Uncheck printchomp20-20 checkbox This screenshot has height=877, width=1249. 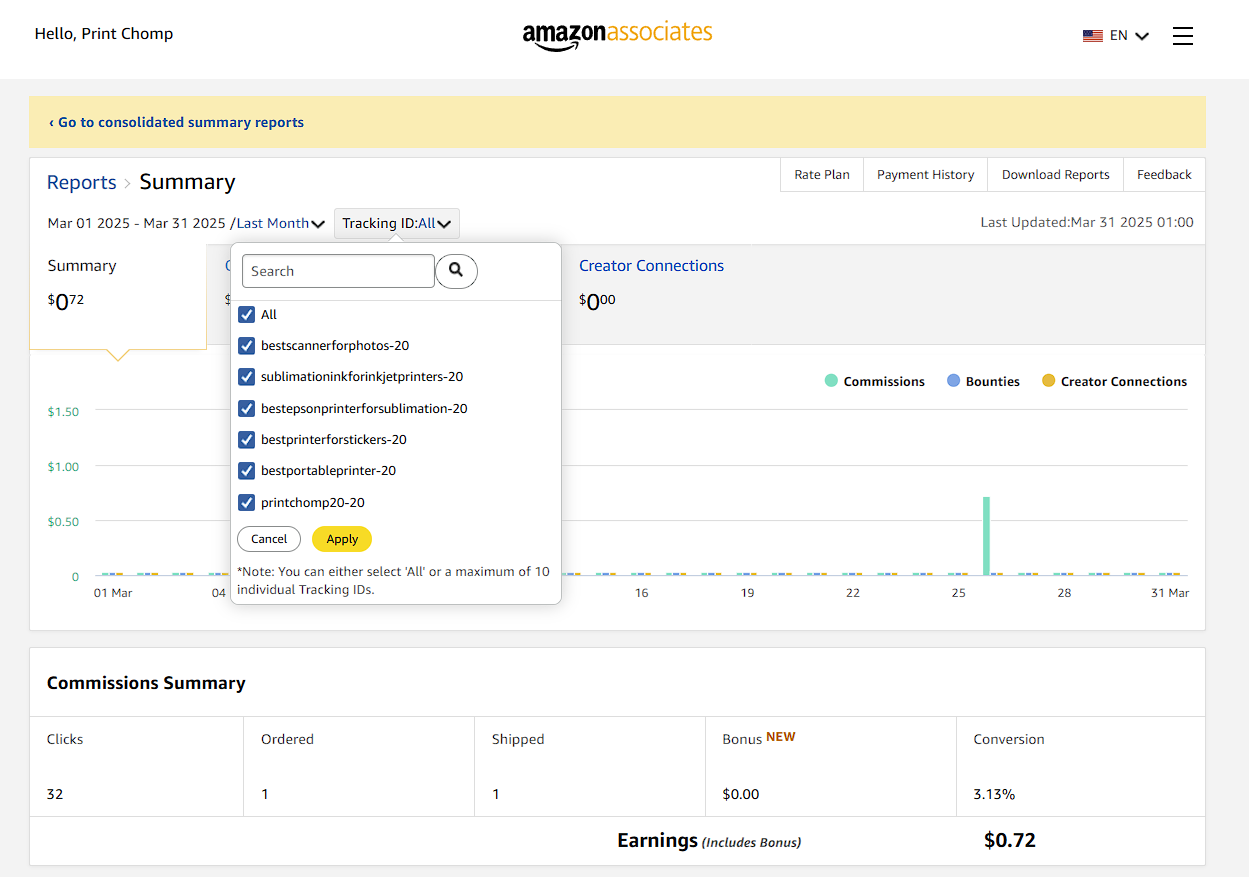pyautogui.click(x=246, y=503)
